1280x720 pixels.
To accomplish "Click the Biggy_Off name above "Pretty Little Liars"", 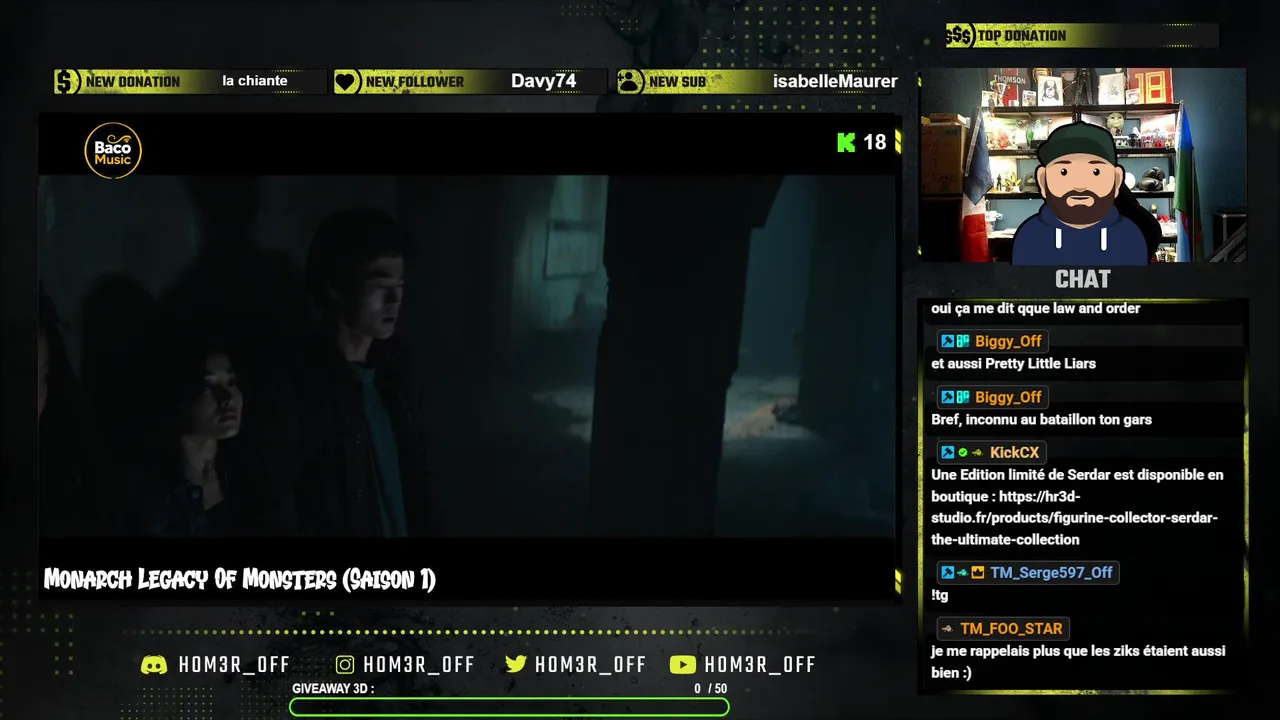I will point(1008,341).
